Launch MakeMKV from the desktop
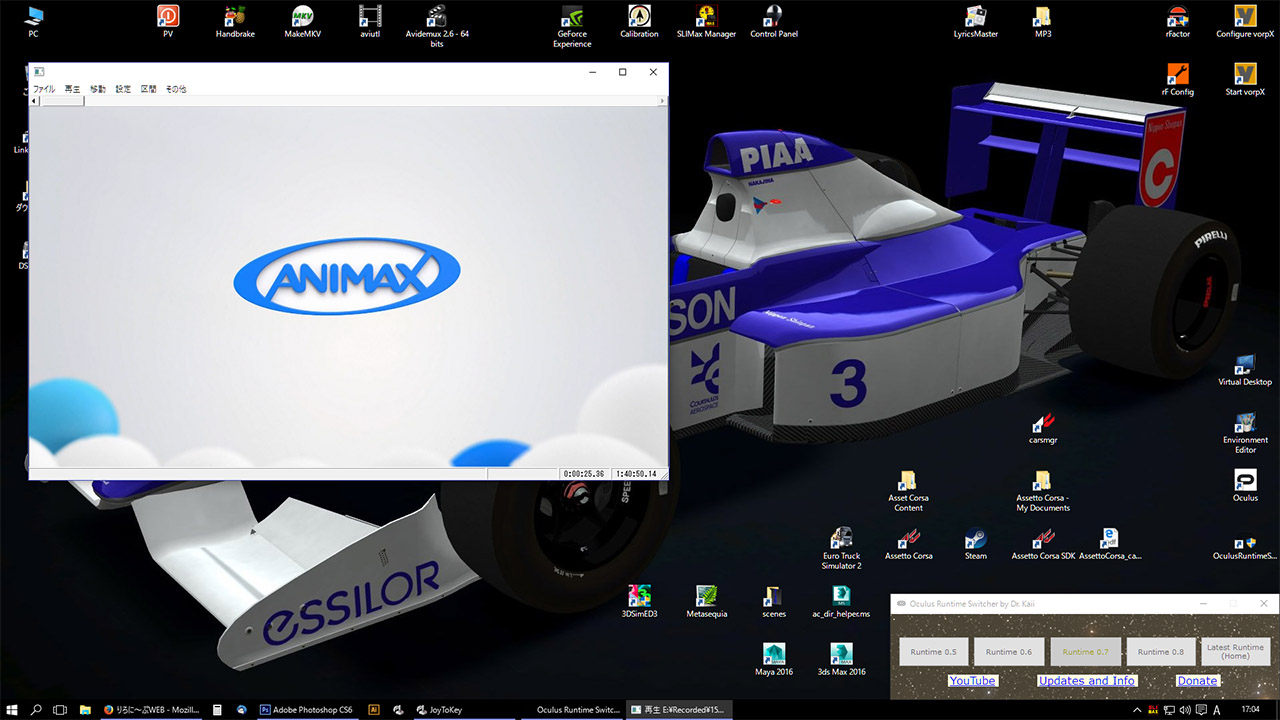The height and width of the screenshot is (720, 1280). 302,17
